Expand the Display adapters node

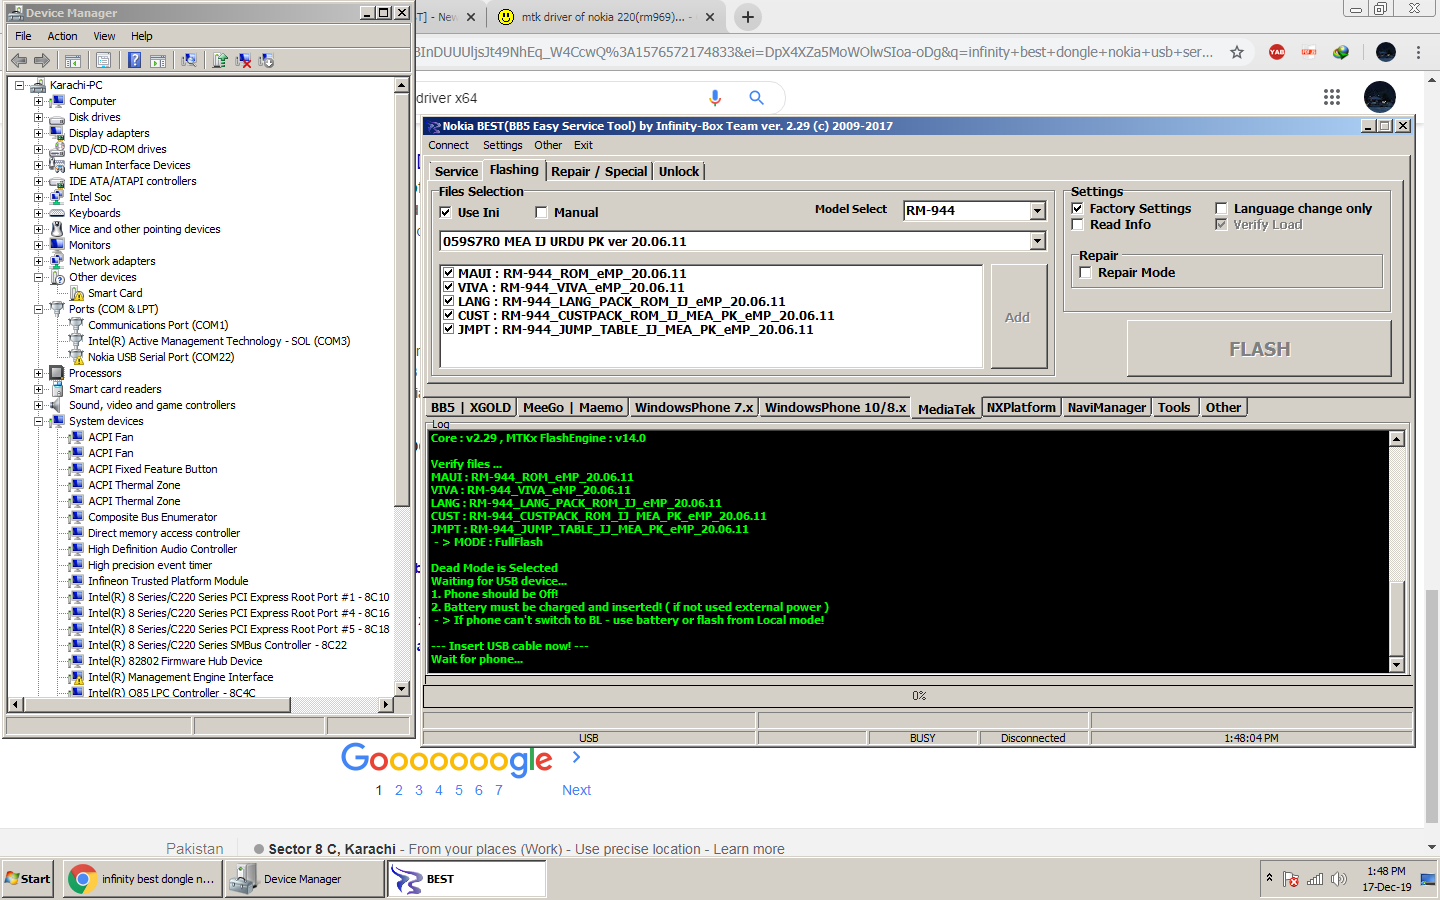[38, 133]
